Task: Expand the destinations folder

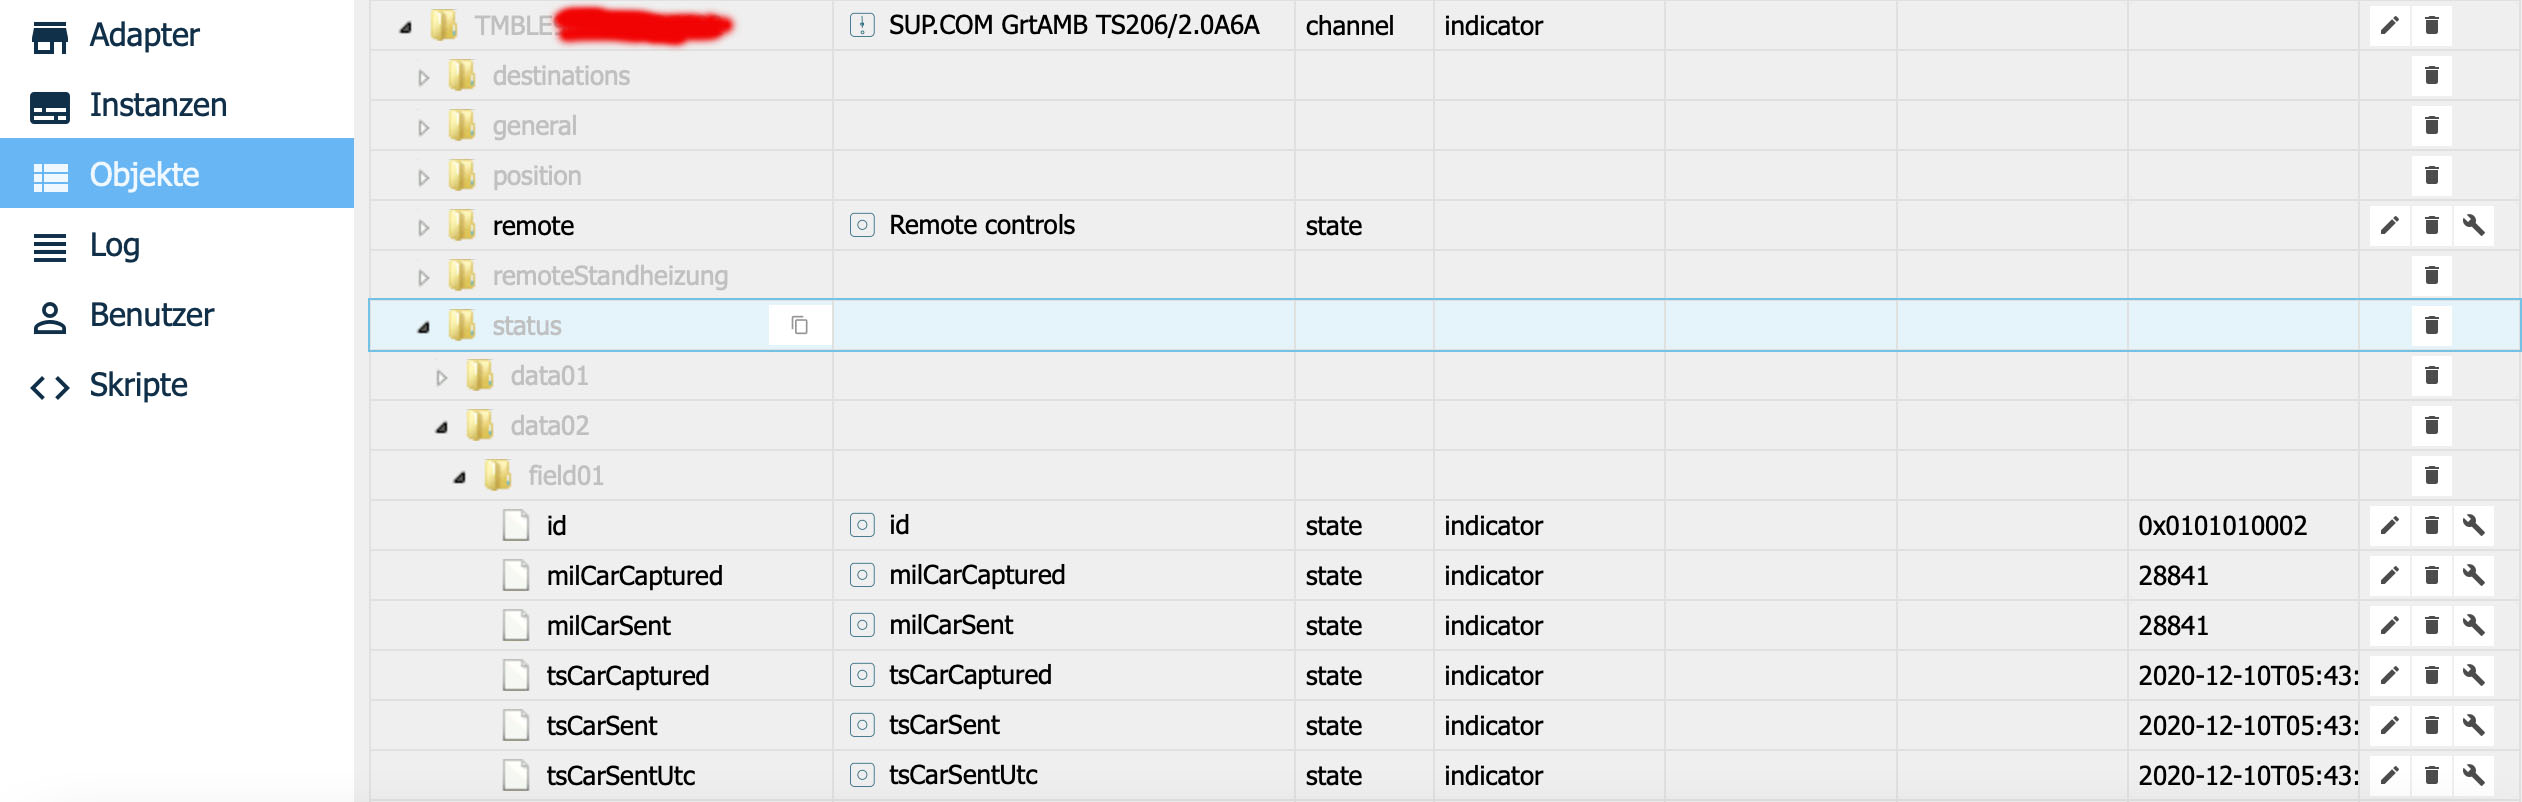Action: 423,77
